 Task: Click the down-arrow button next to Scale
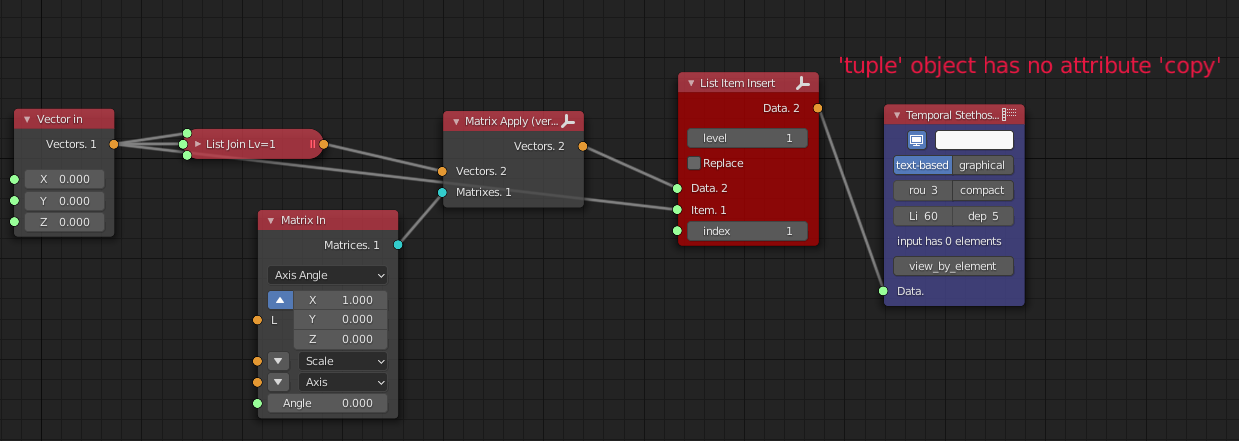[x=279, y=361]
